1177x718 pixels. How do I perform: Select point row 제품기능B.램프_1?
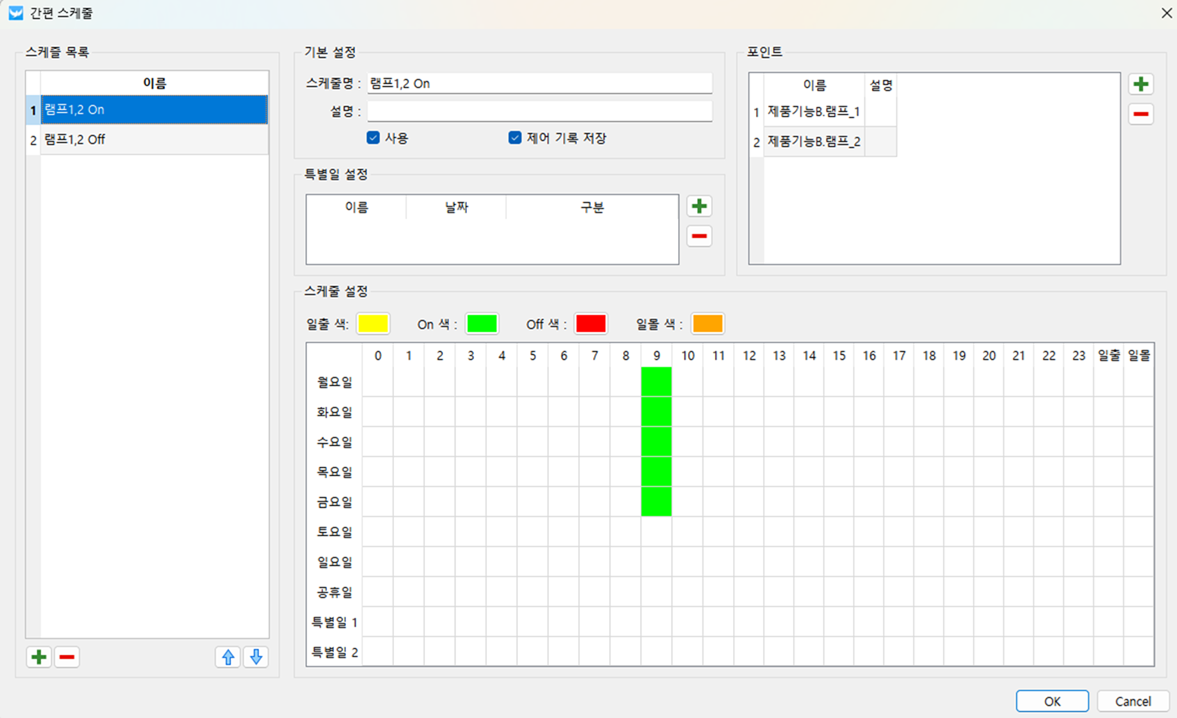point(814,112)
